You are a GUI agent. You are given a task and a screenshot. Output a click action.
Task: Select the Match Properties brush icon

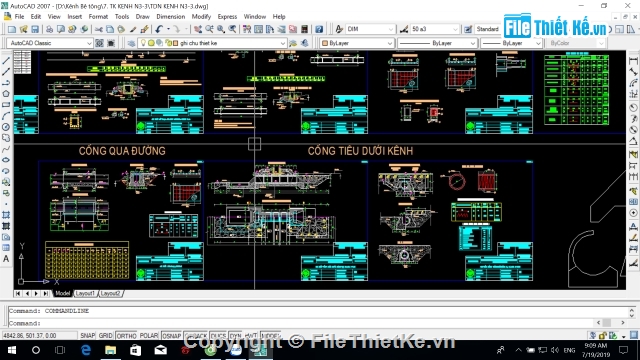pyautogui.click(x=133, y=29)
